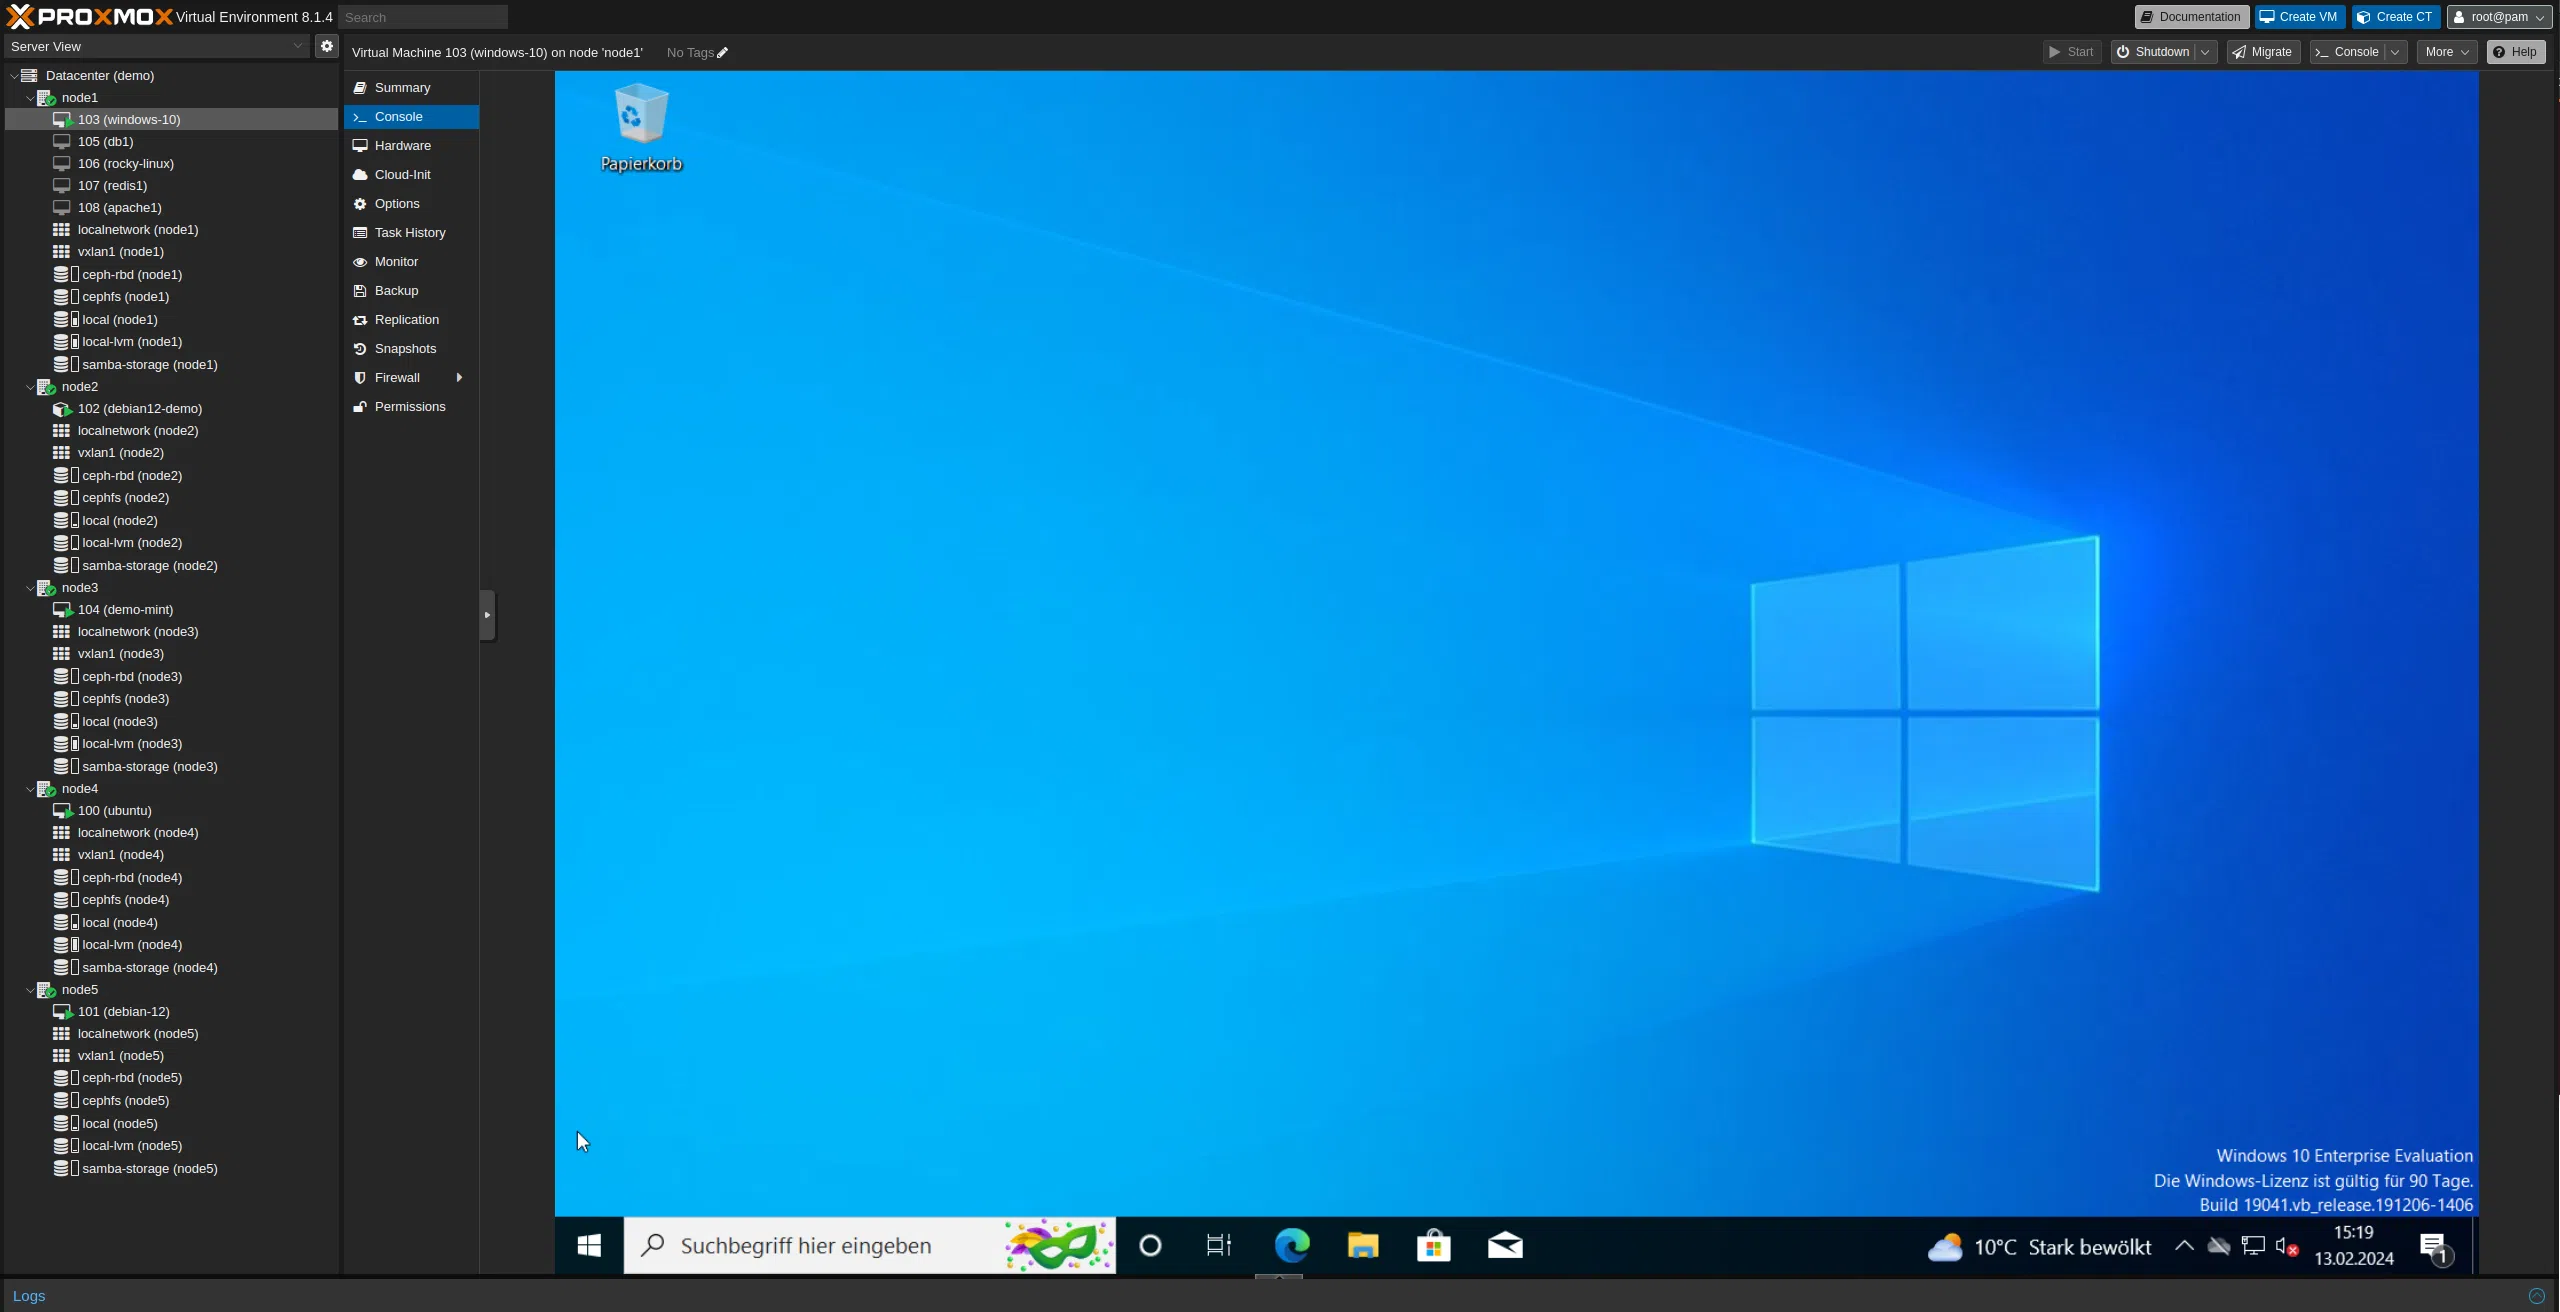The image size is (2560, 1312).
Task: Expand the Firewall submenu arrow
Action: tap(459, 377)
